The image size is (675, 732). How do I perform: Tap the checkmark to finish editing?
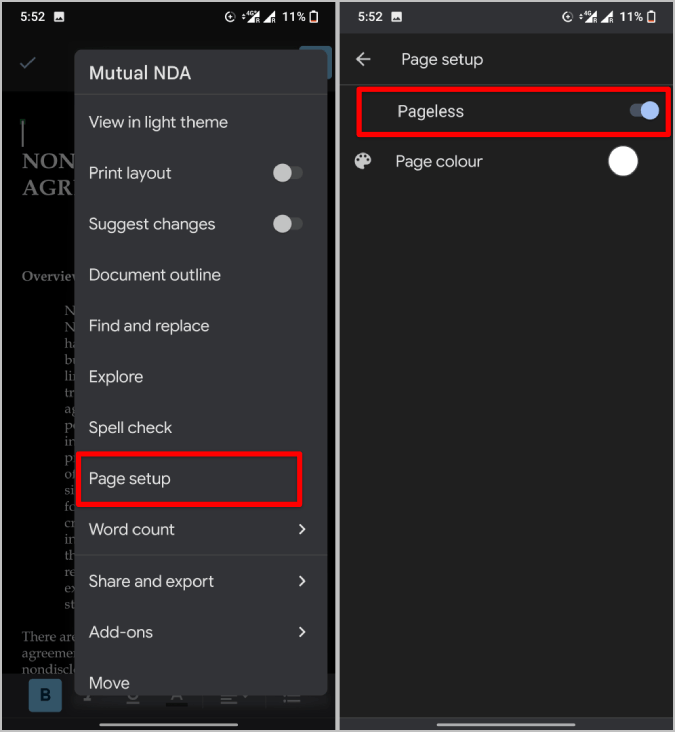(x=28, y=63)
